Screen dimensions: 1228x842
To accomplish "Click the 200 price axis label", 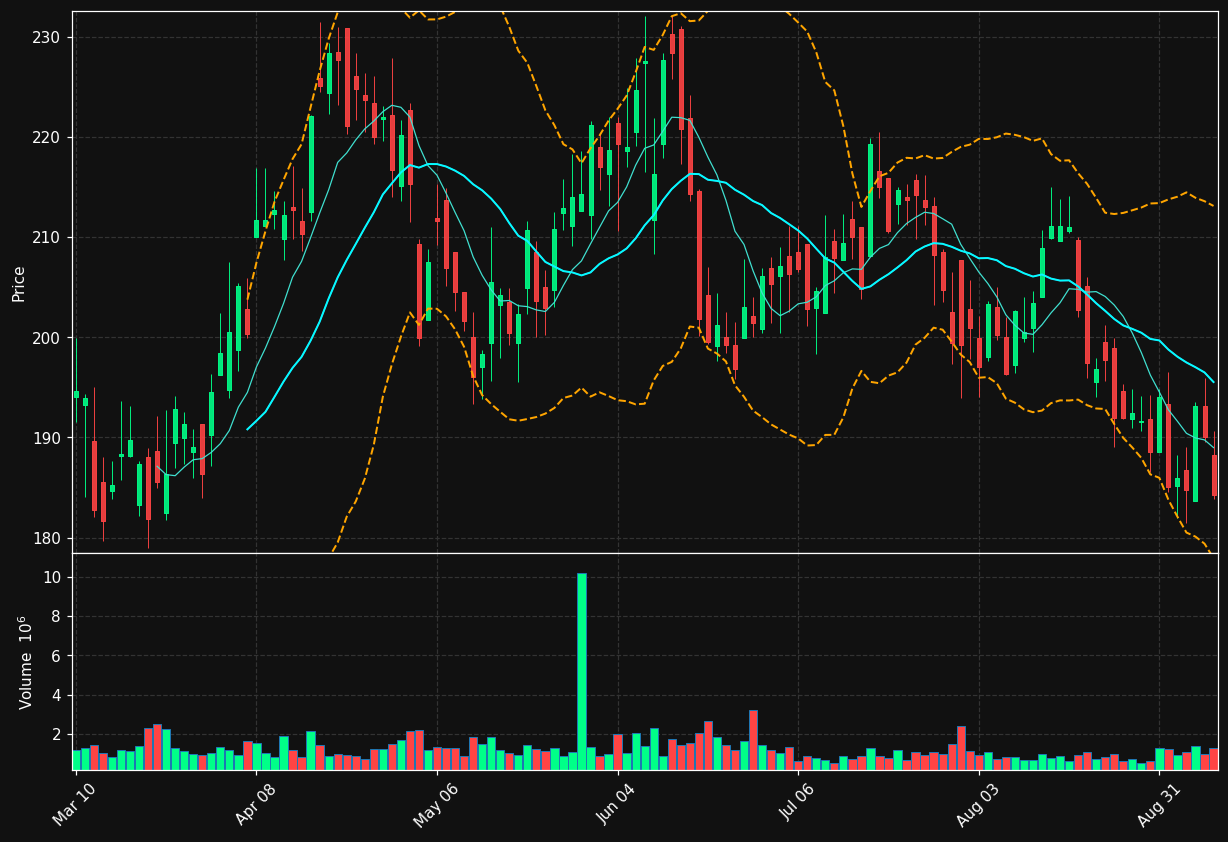I will click(x=47, y=338).
